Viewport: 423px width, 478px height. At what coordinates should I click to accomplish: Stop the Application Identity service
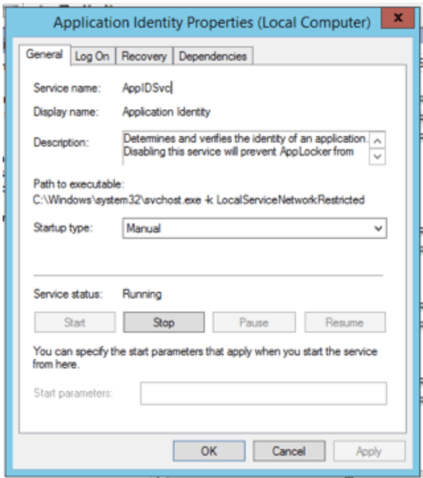click(x=164, y=322)
